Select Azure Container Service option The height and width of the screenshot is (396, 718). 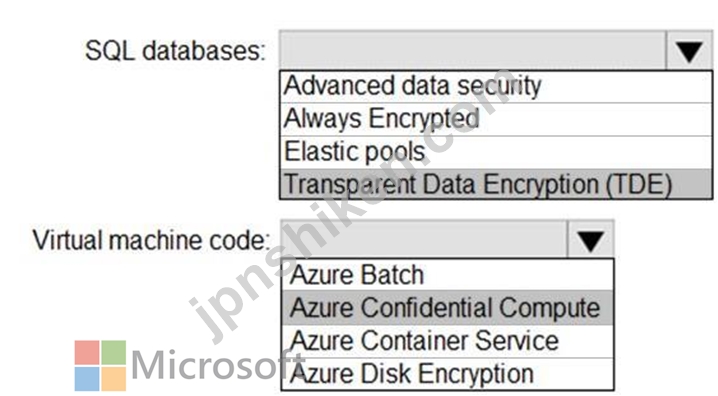pyautogui.click(x=447, y=341)
